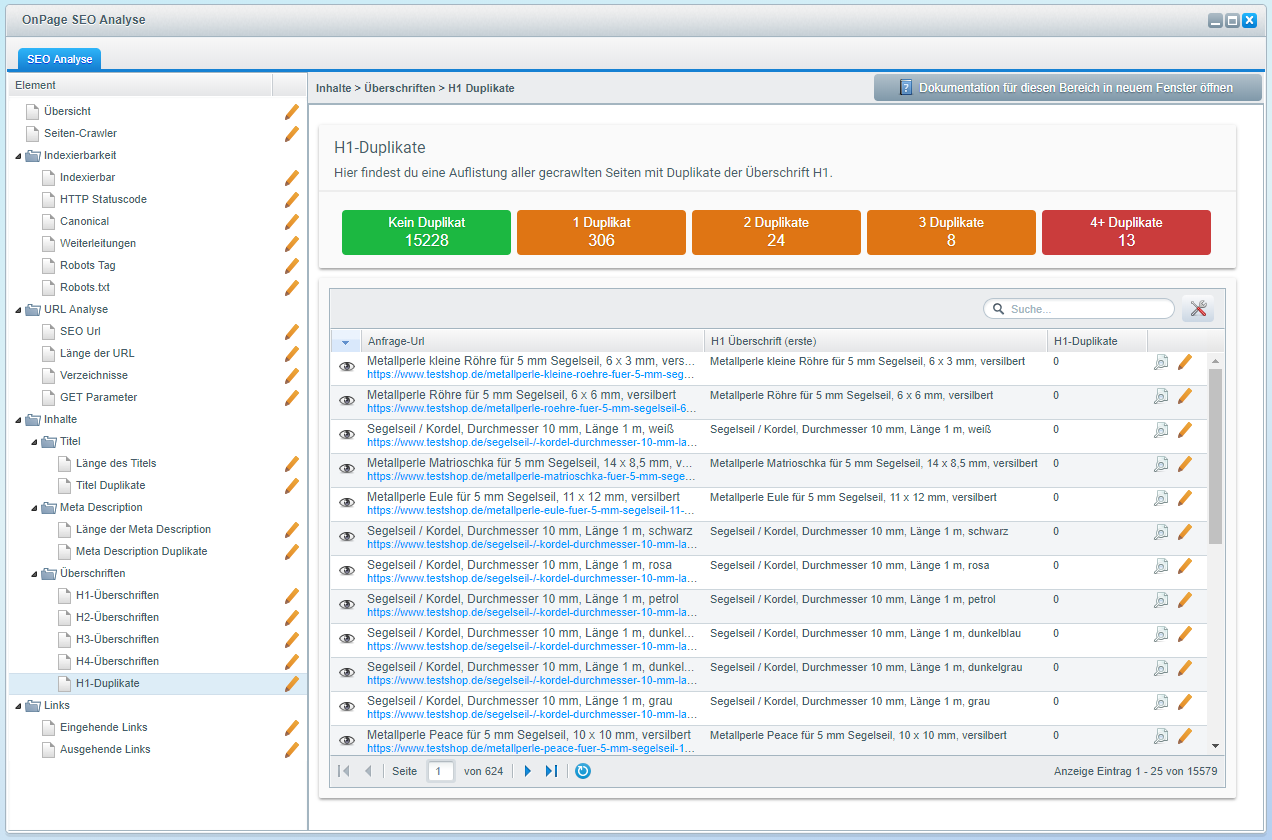Toggle eye icon for Metallperle kleine Röhre row

click(x=347, y=367)
